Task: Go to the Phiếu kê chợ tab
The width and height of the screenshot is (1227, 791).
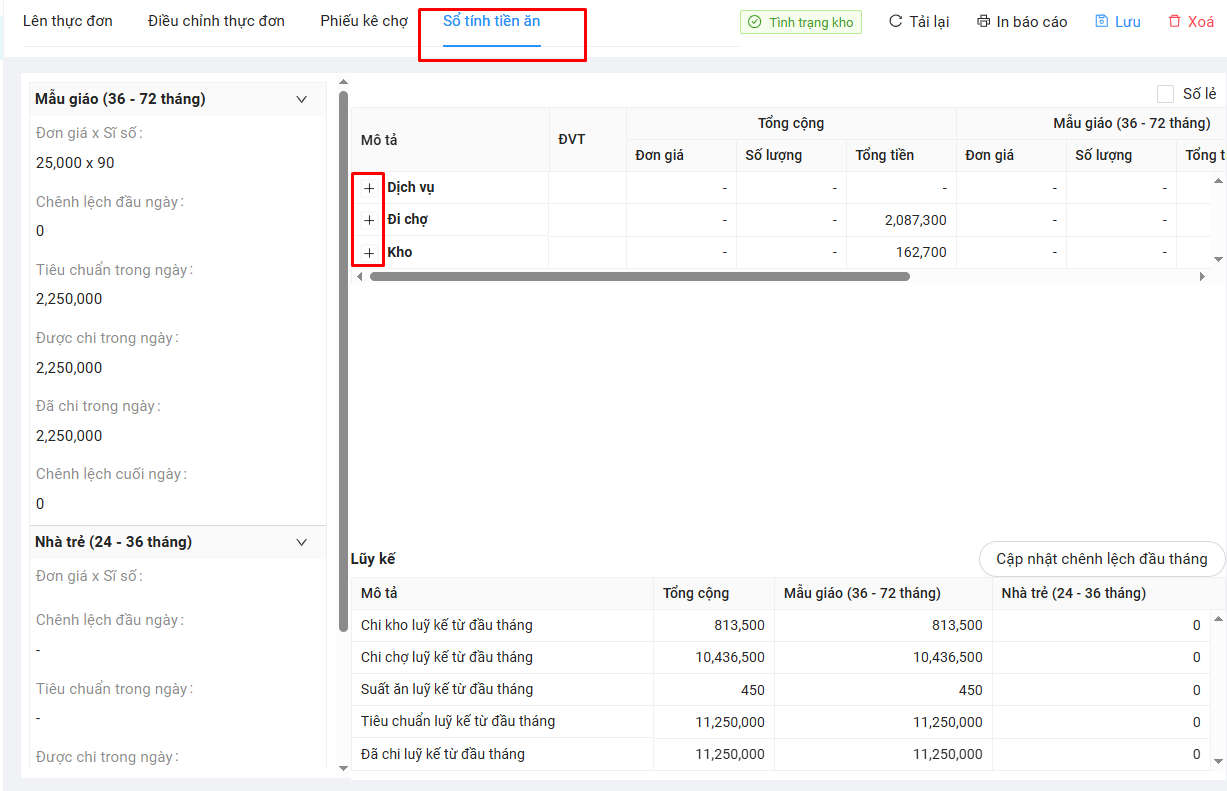Action: pyautogui.click(x=364, y=21)
